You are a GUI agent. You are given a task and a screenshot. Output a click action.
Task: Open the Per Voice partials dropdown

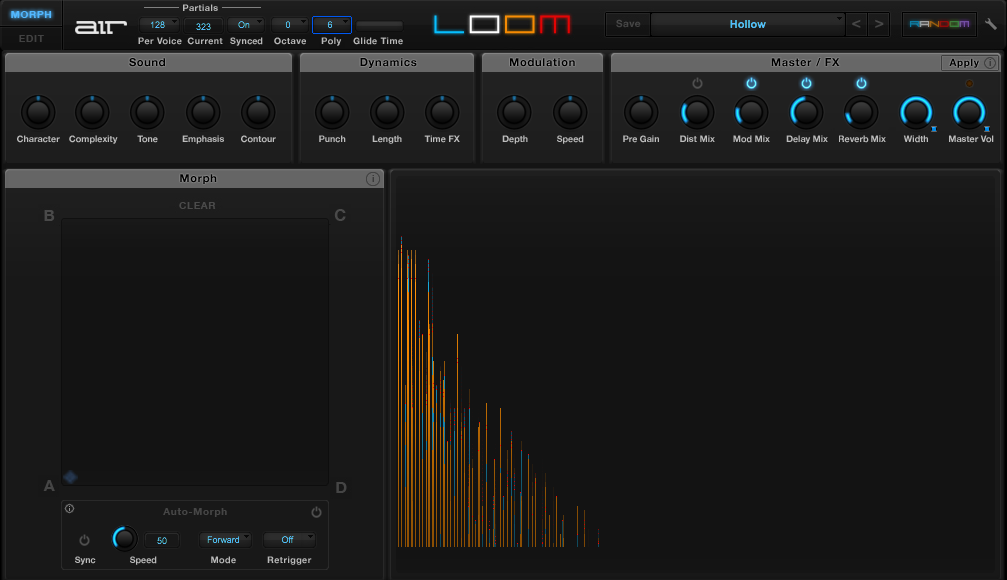pyautogui.click(x=159, y=25)
